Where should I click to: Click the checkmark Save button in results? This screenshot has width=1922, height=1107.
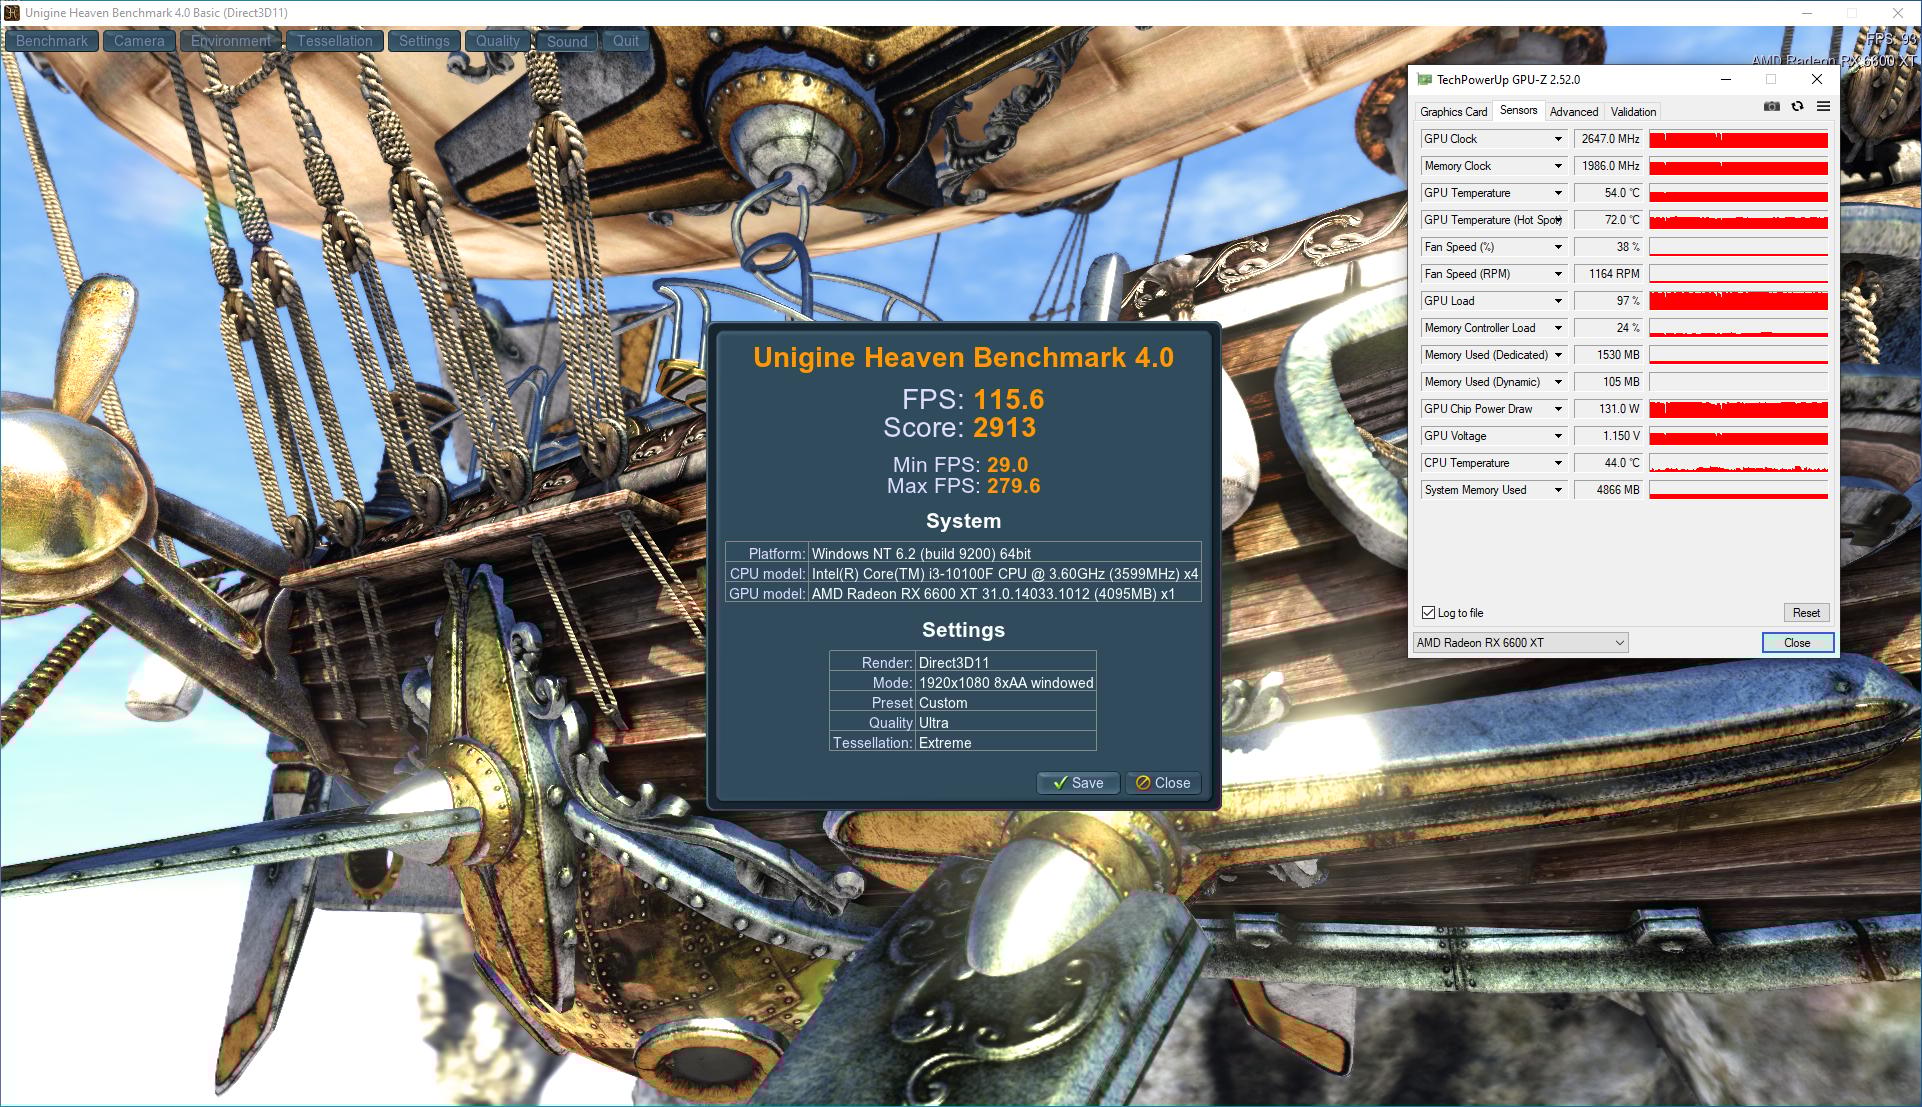[x=1077, y=783]
